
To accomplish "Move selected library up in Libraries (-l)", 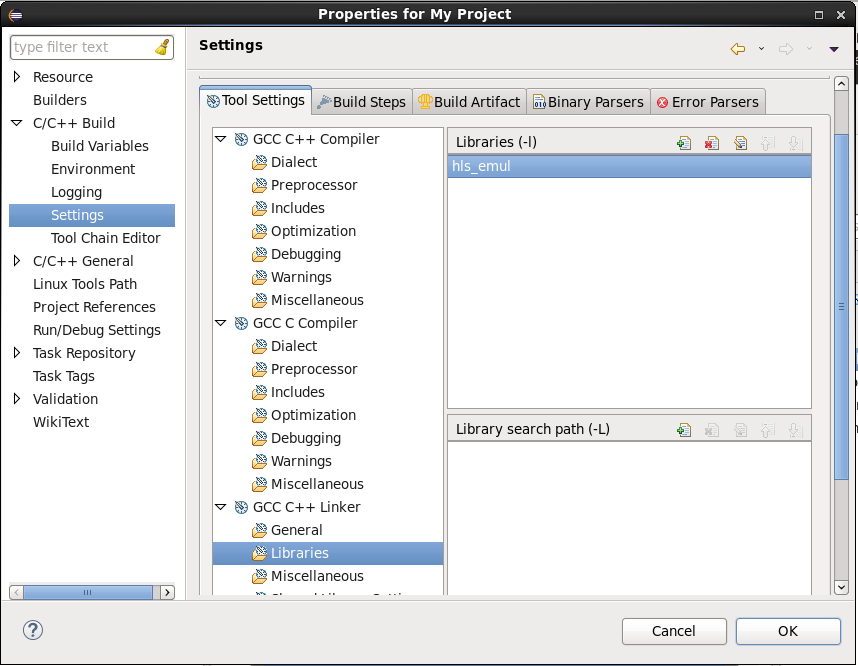I will pyautogui.click(x=768, y=143).
